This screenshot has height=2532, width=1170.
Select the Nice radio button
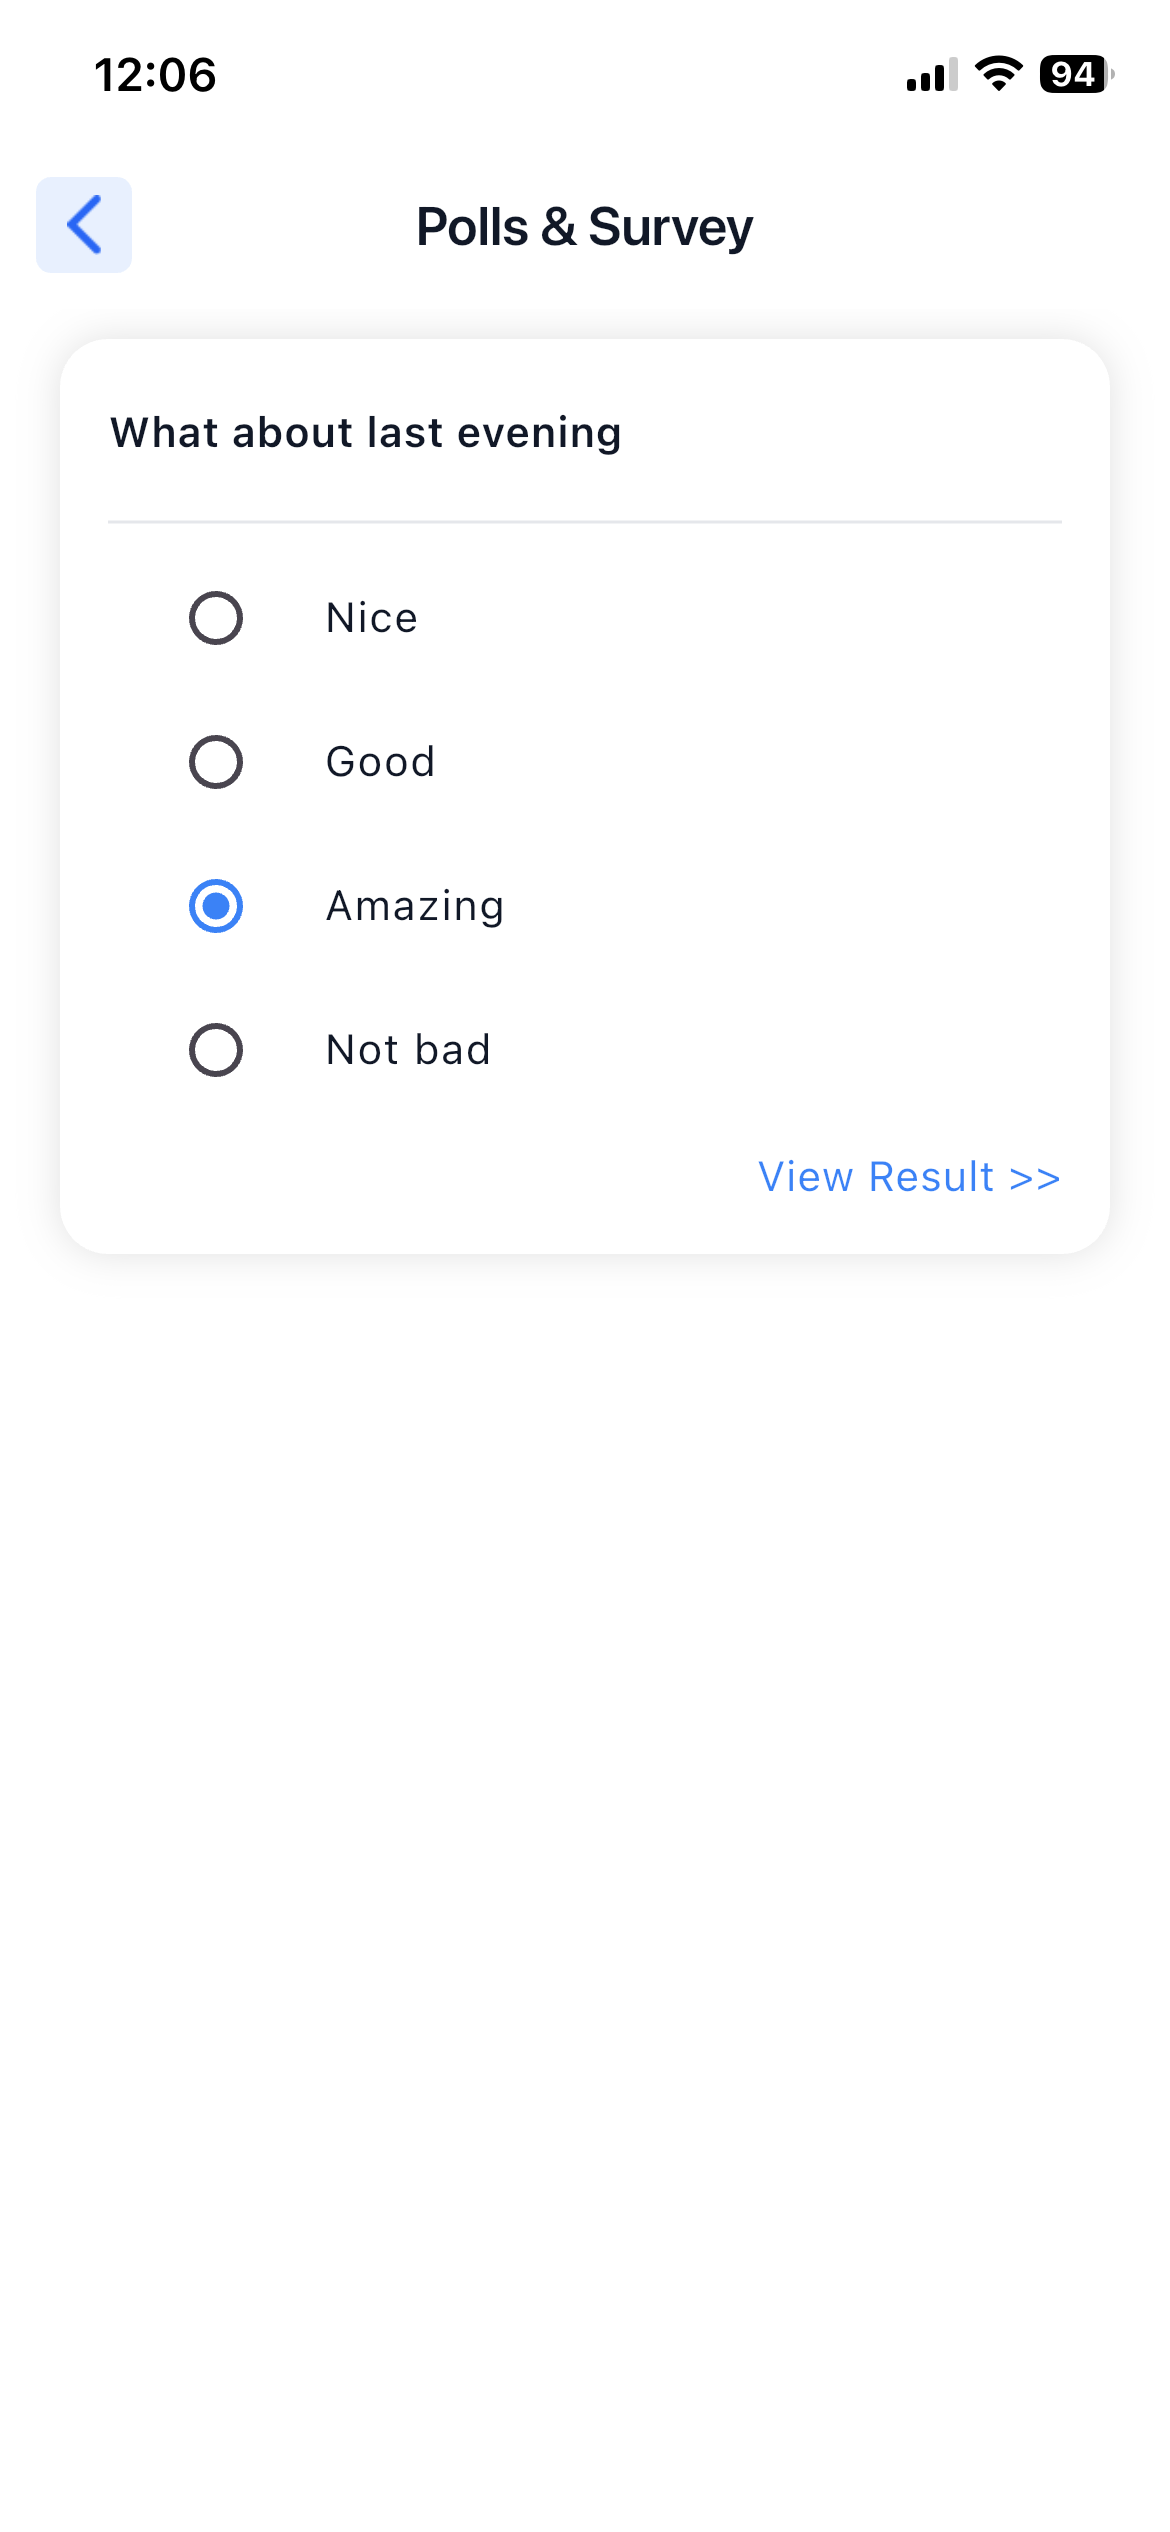216,618
